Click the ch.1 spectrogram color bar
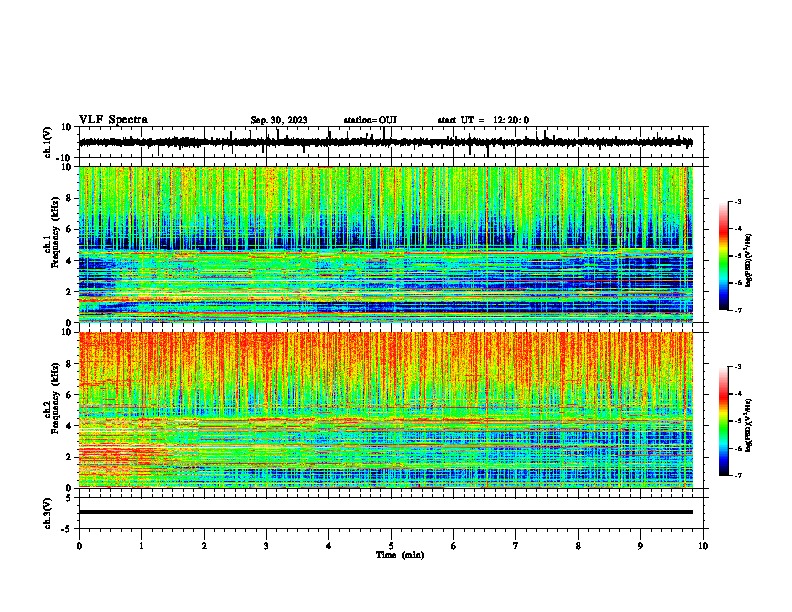 click(x=724, y=256)
